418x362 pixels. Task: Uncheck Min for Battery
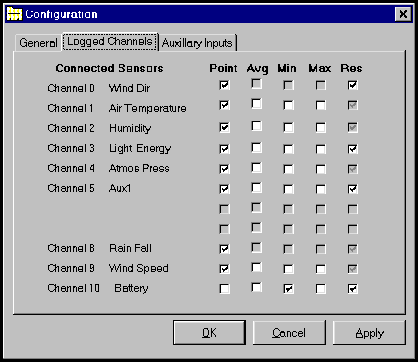289,289
